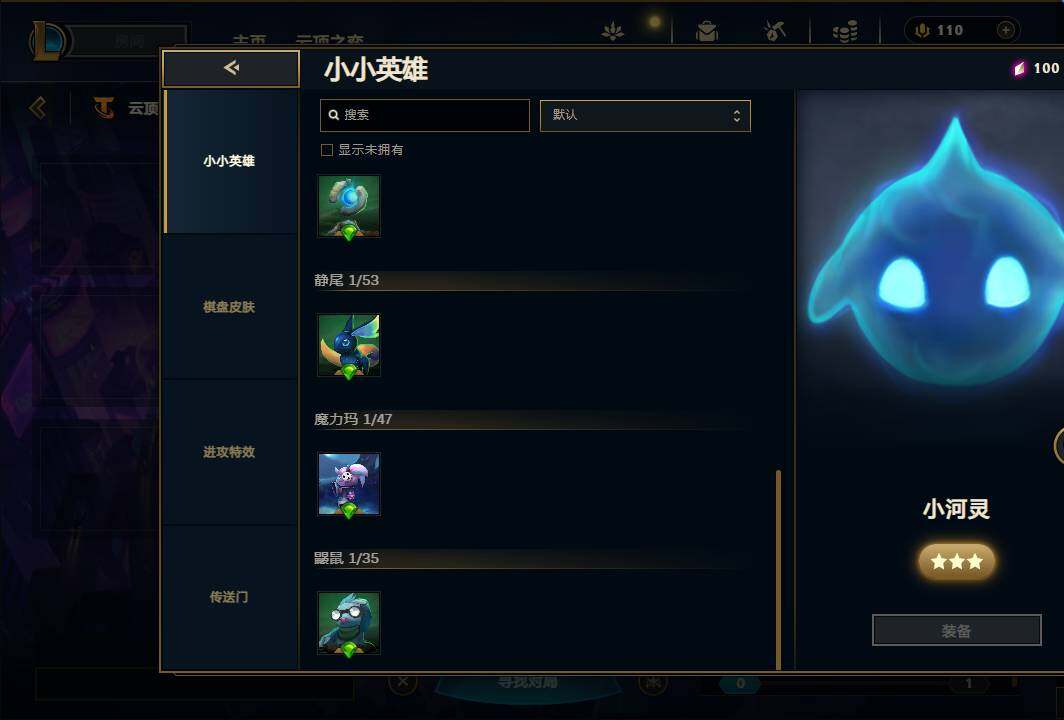Click the Little Legends list scrollbar
Screen dimensions: 1064x720
pos(778,569)
